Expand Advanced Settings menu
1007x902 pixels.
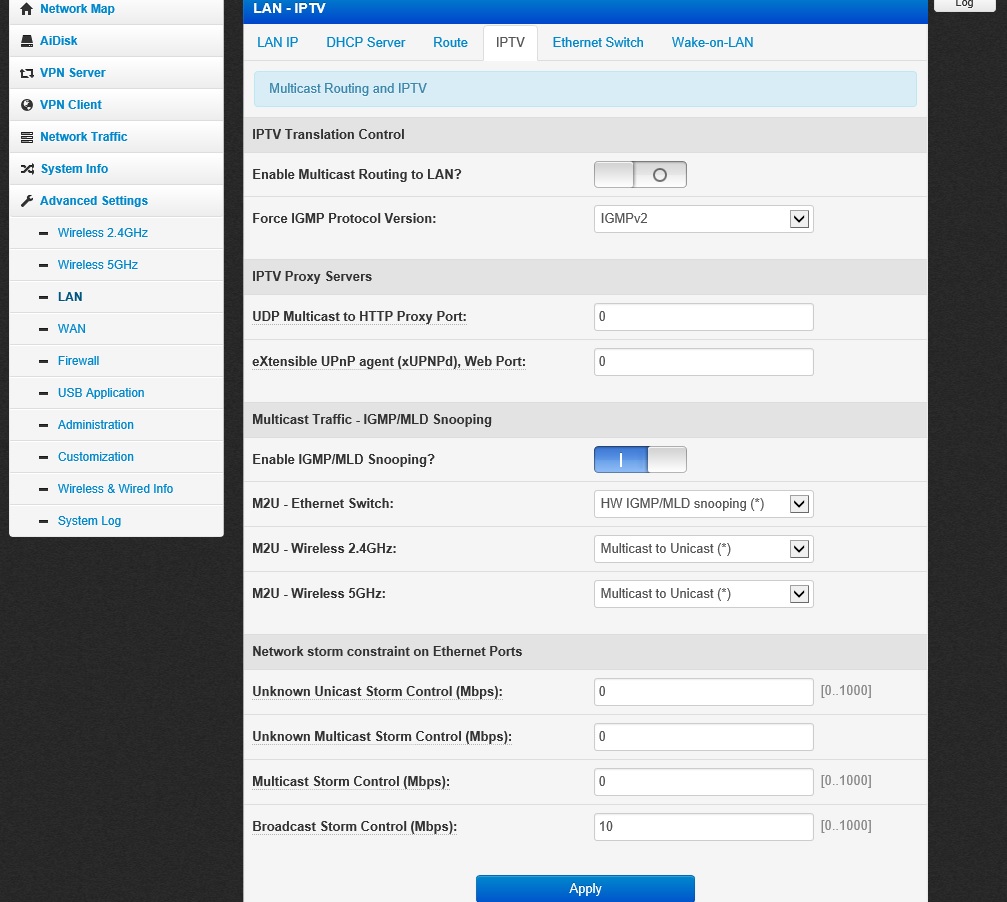click(94, 201)
